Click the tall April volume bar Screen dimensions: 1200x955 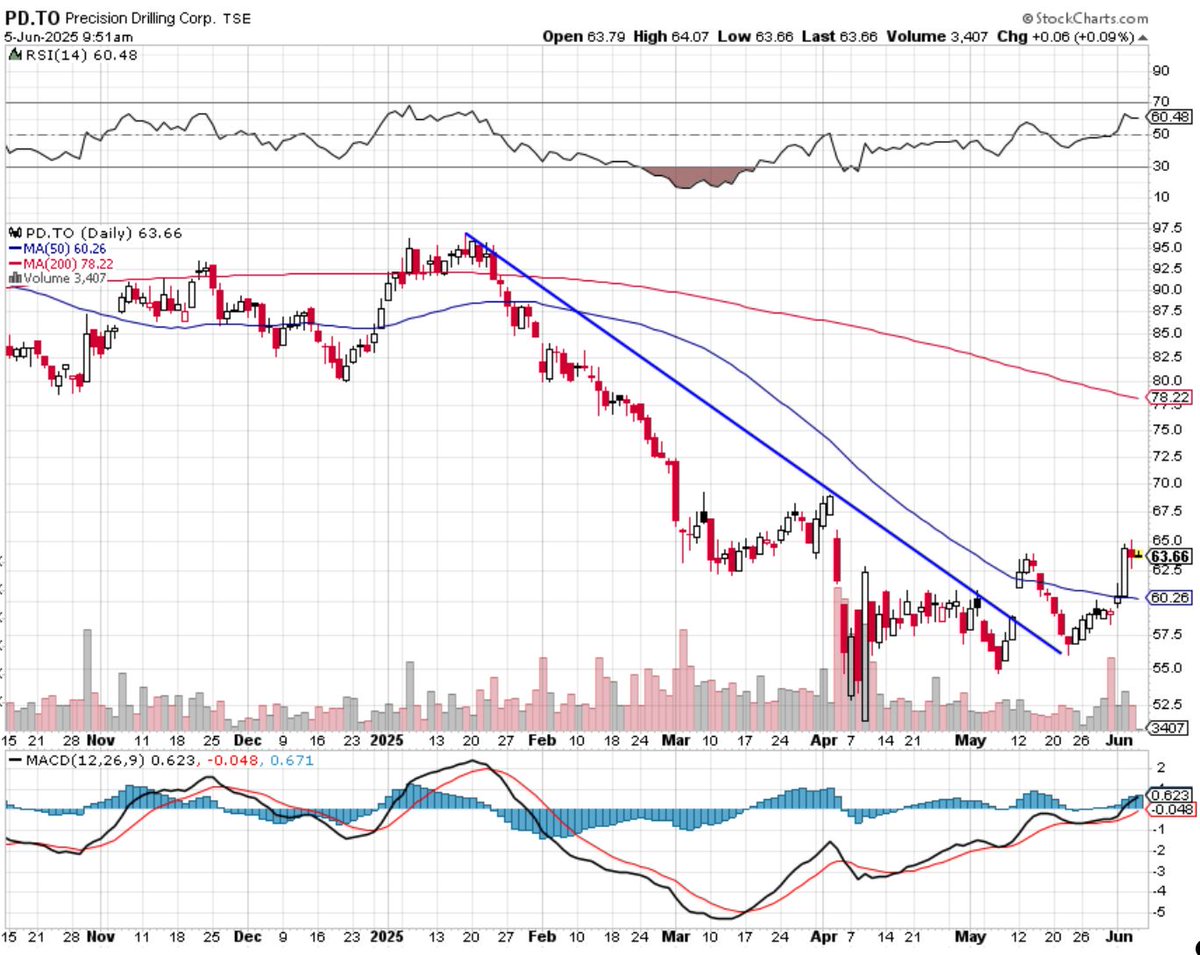(x=836, y=658)
